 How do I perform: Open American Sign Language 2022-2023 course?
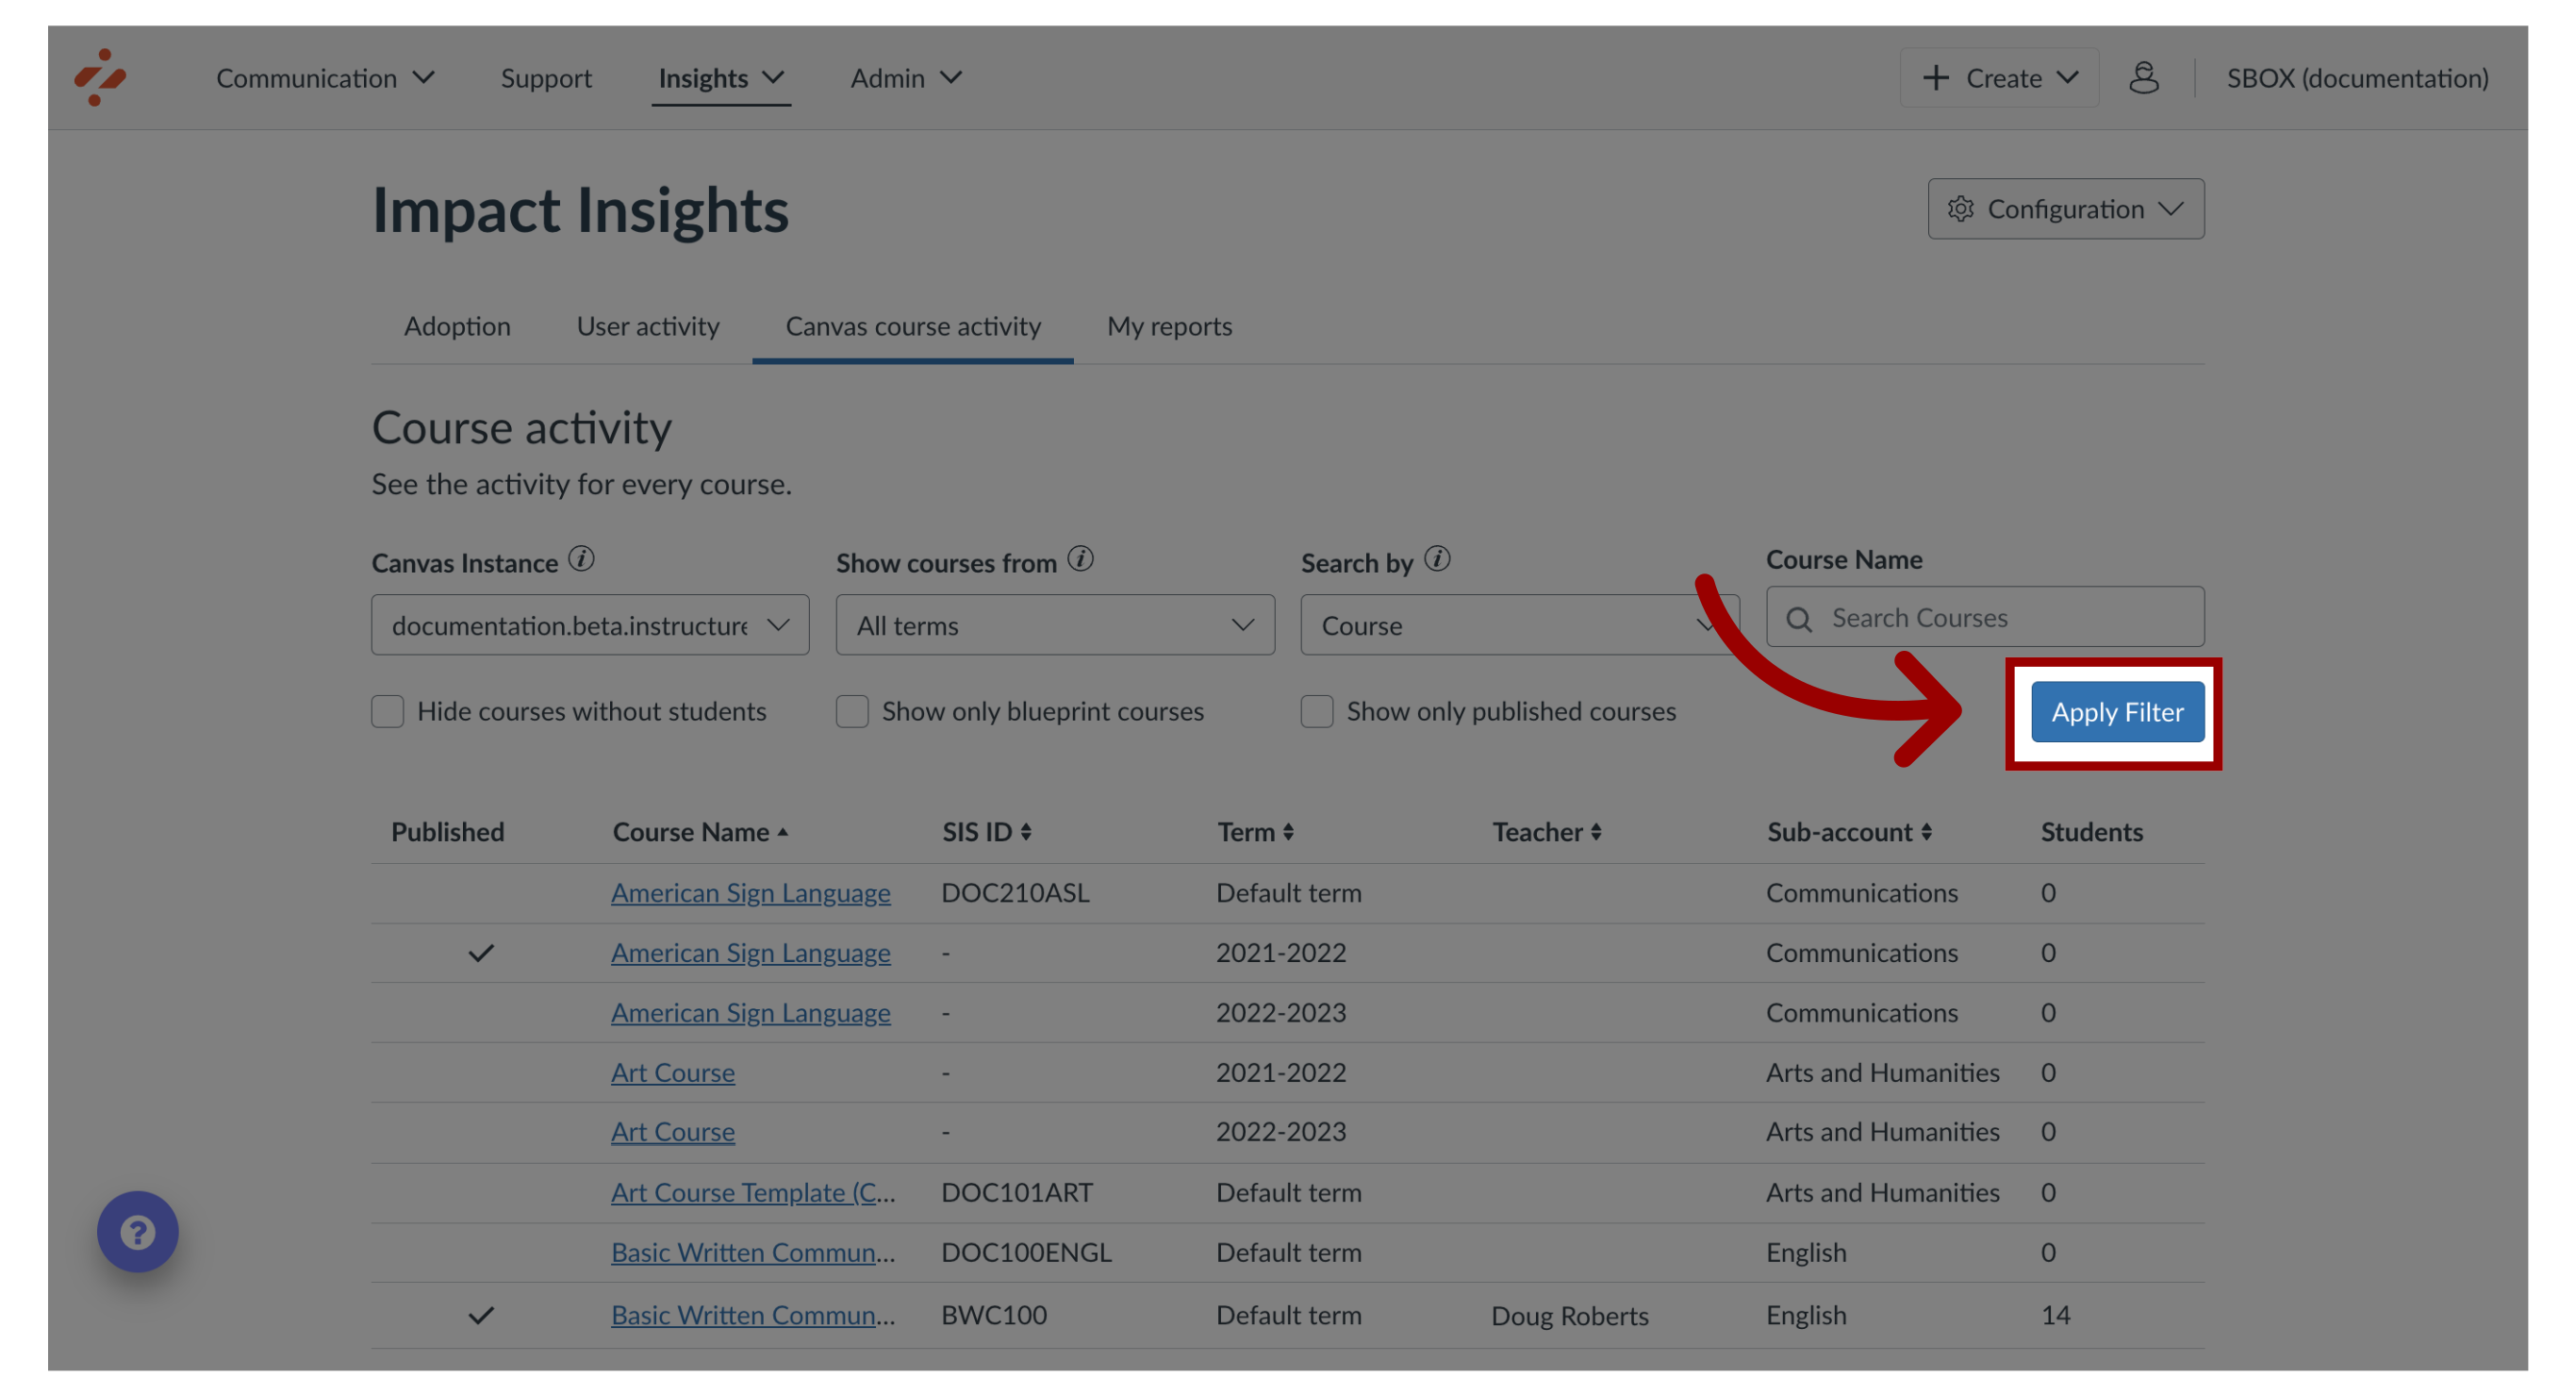pyautogui.click(x=750, y=1013)
